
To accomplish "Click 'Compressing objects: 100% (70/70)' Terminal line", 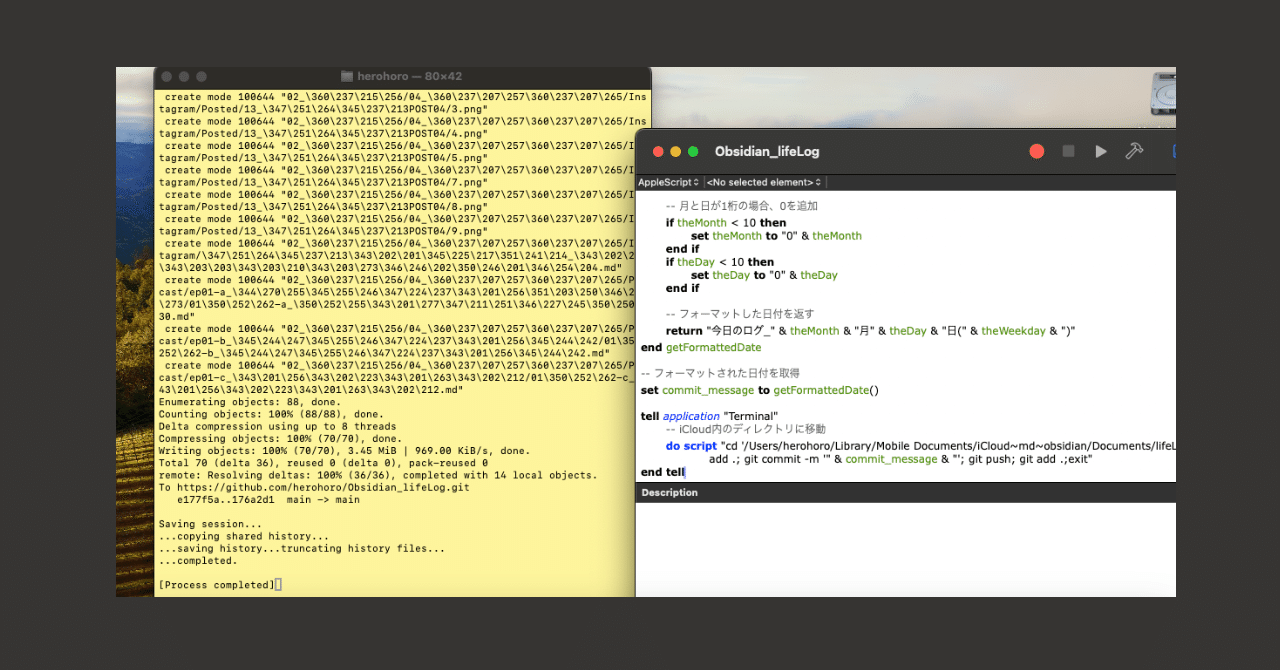I will (x=280, y=439).
